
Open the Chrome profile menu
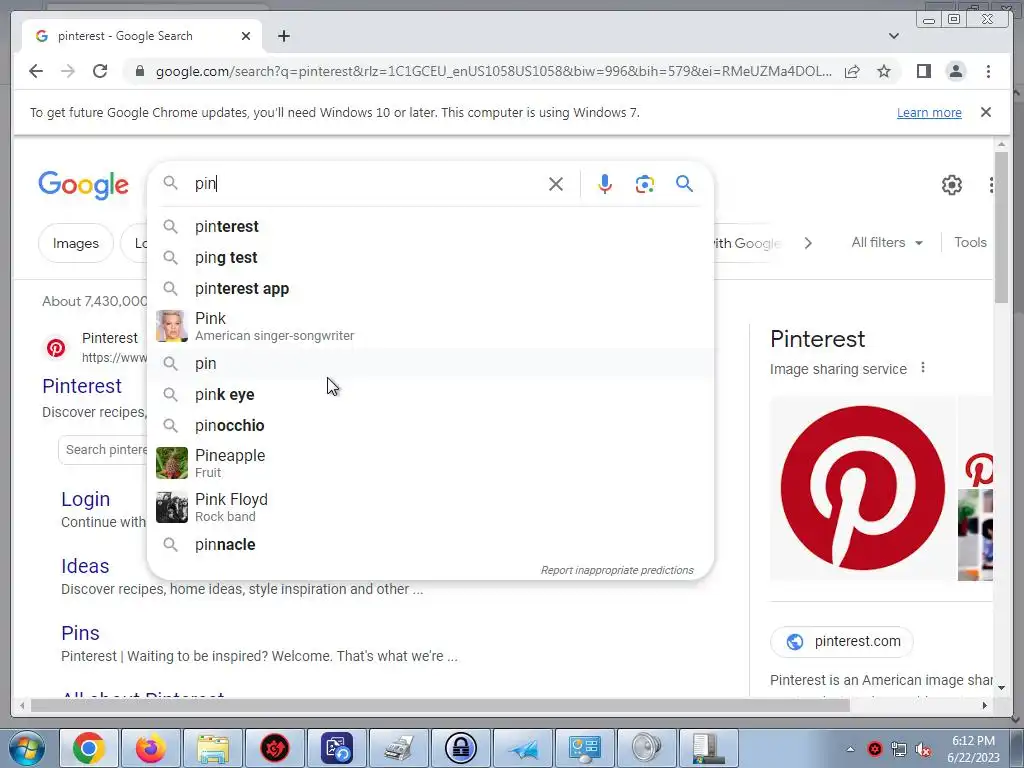point(955,71)
